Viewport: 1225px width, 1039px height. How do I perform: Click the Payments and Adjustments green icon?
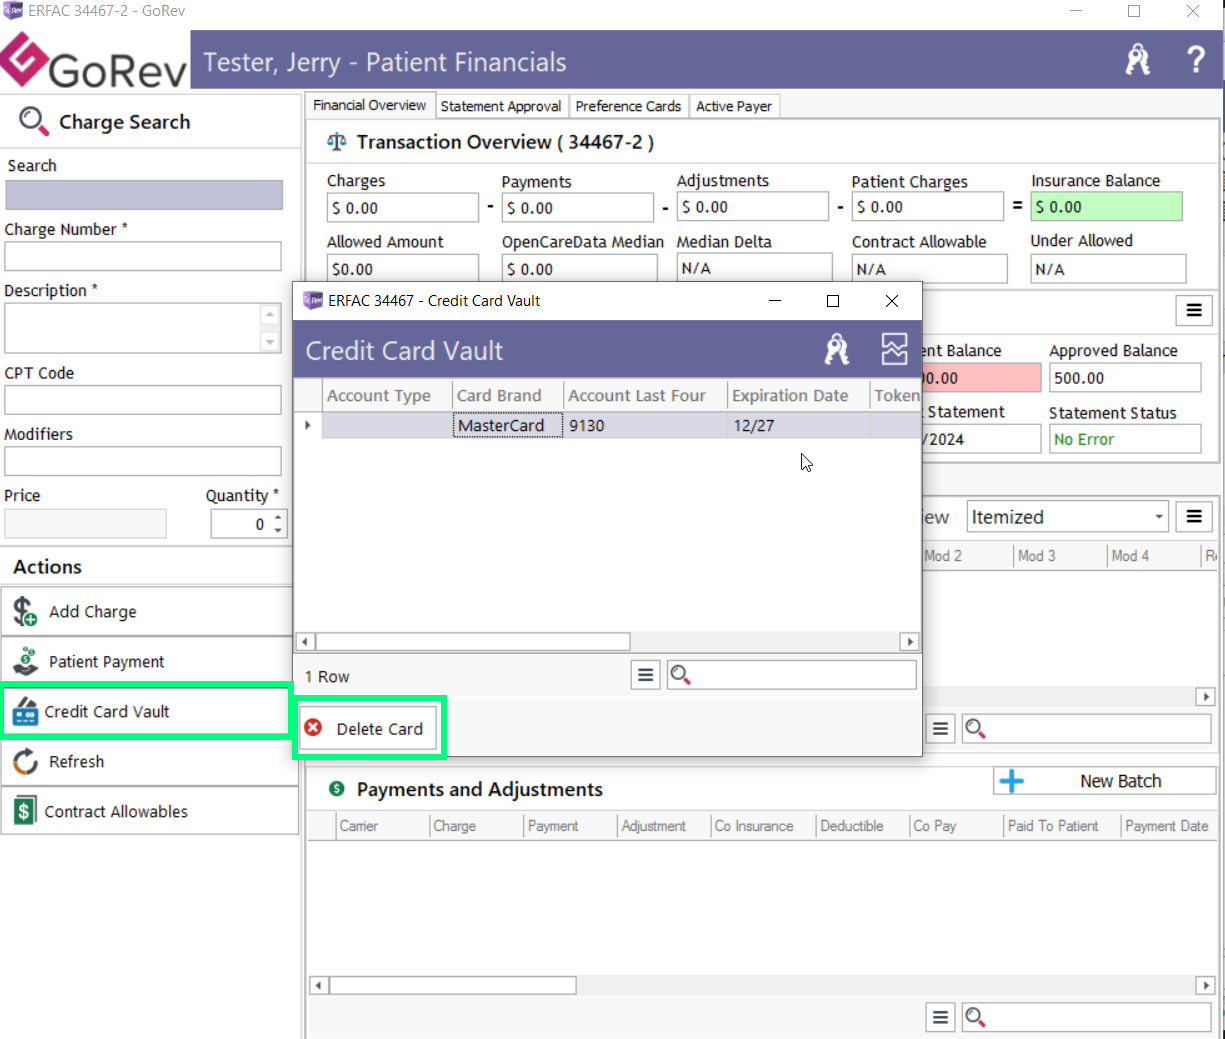[x=336, y=789]
